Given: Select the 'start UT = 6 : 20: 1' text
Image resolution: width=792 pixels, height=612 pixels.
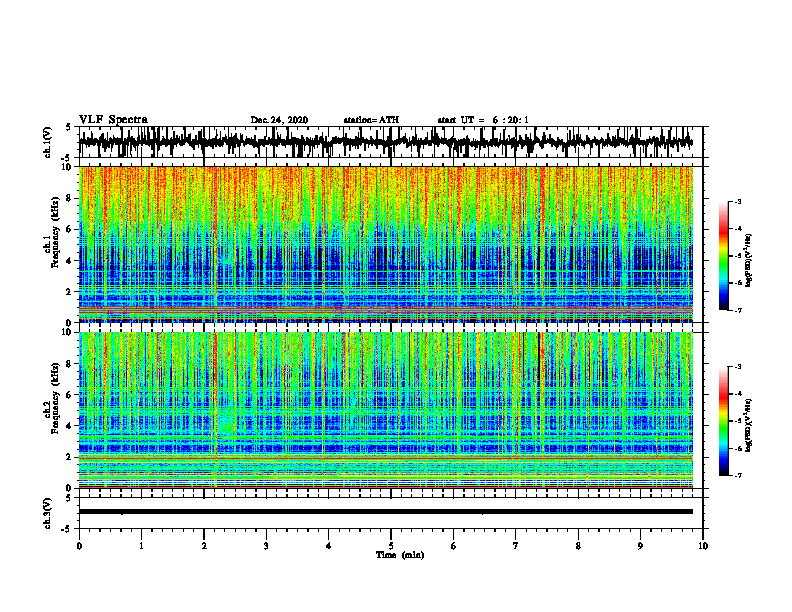Looking at the screenshot, I should tap(483, 120).
